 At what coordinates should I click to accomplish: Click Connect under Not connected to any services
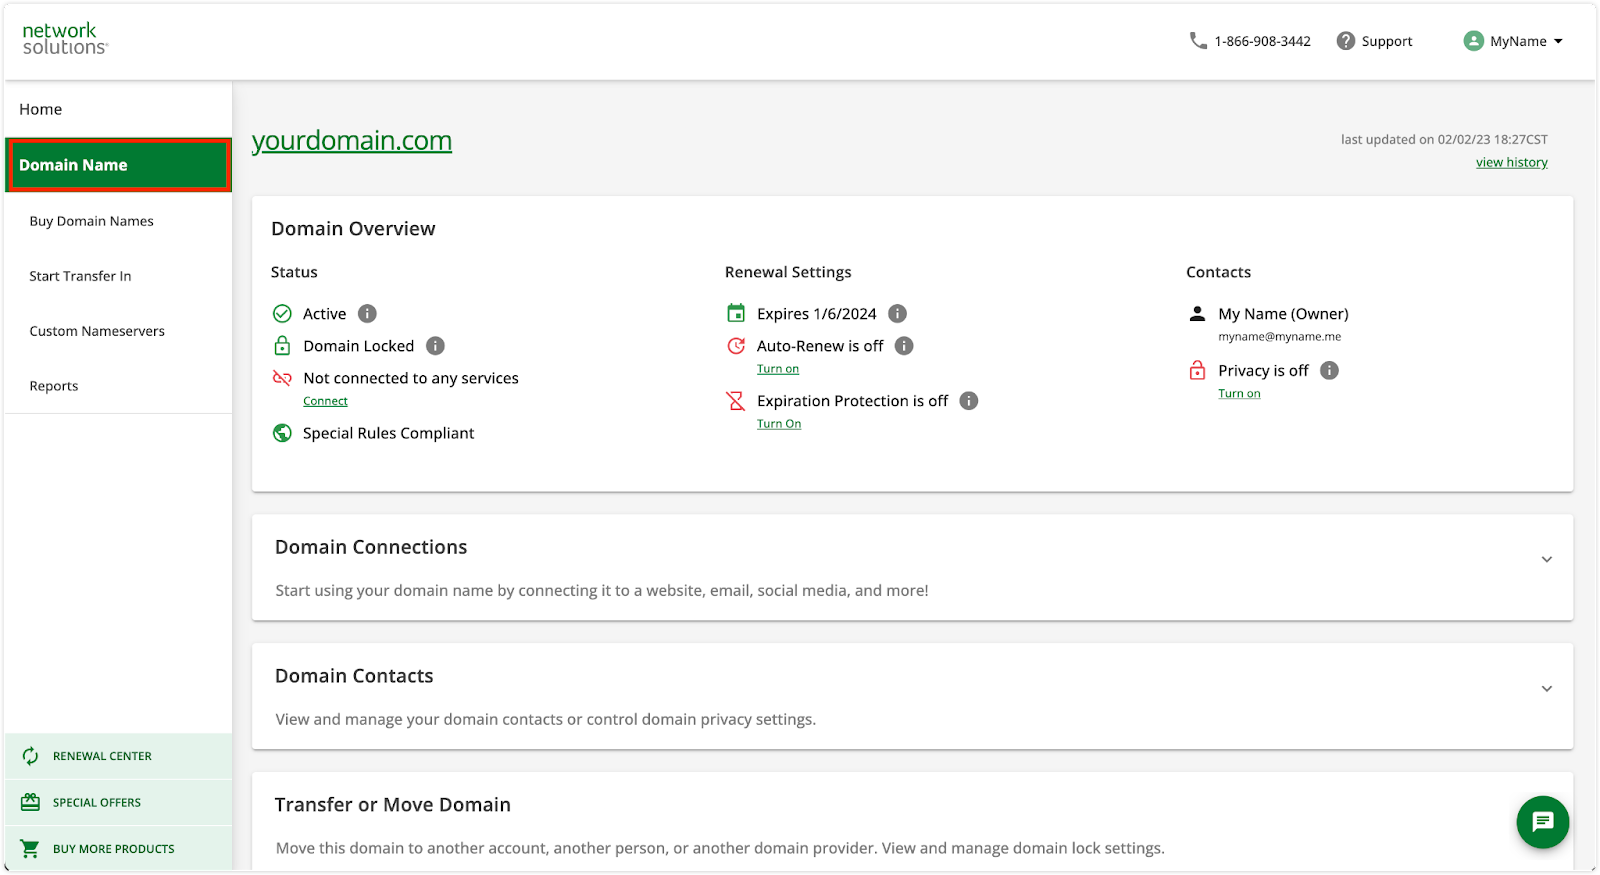click(x=326, y=401)
